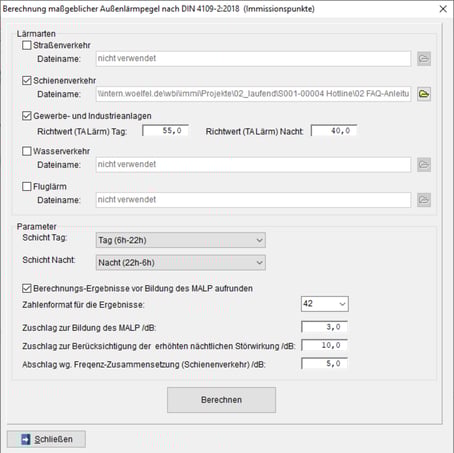Enable the Straßenverkehr checkbox

(x=27, y=45)
